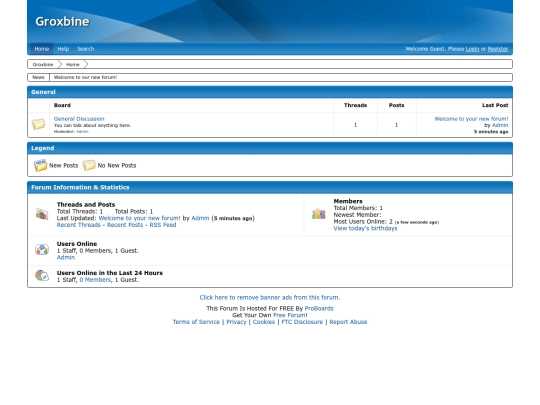Open the Privacy link

(236, 322)
